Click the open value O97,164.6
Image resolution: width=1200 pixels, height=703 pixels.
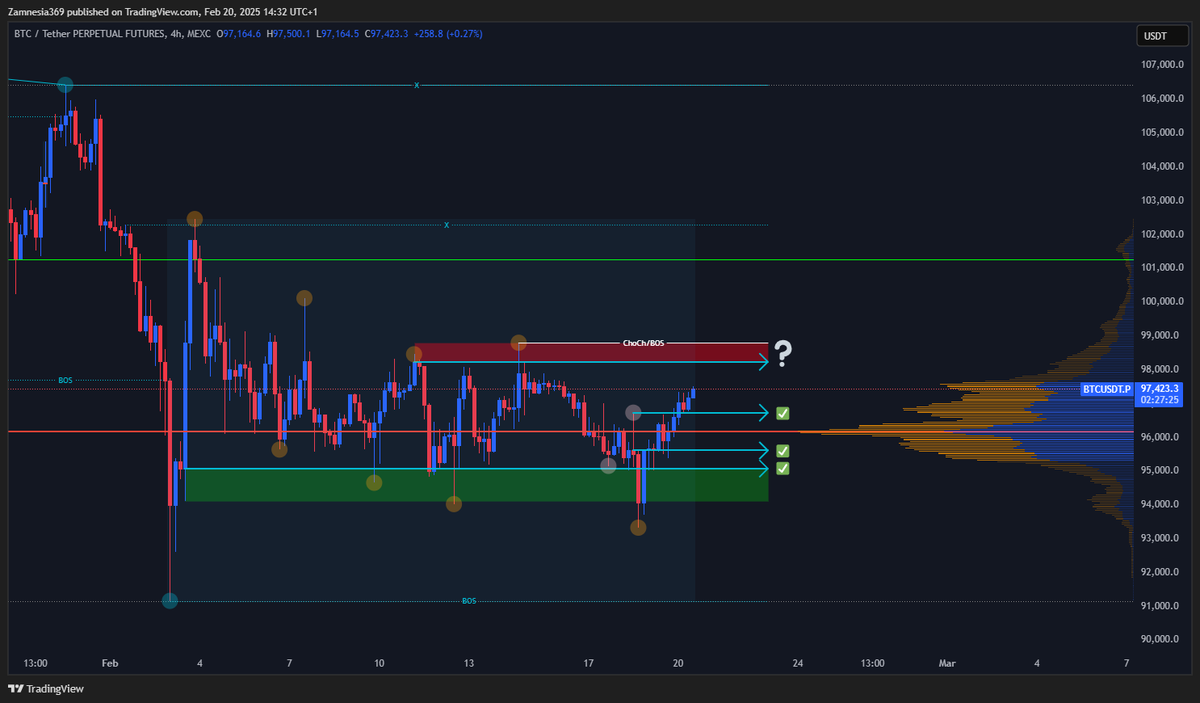click(x=239, y=33)
